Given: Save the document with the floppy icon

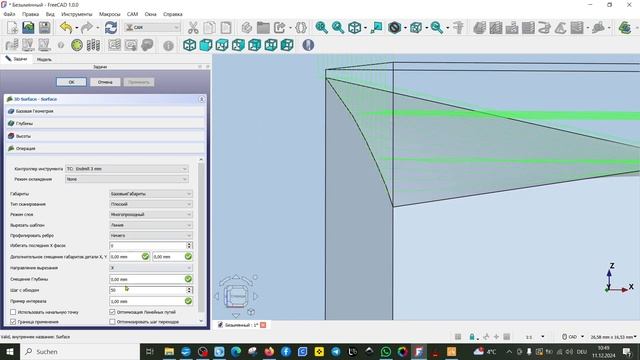Looking at the screenshot, I should [x=44, y=28].
